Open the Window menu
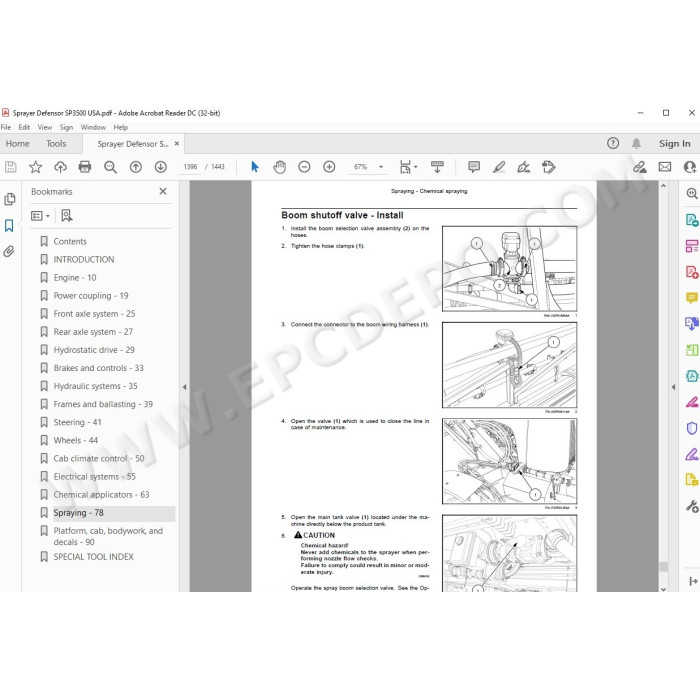The width and height of the screenshot is (700, 700). pyautogui.click(x=93, y=127)
